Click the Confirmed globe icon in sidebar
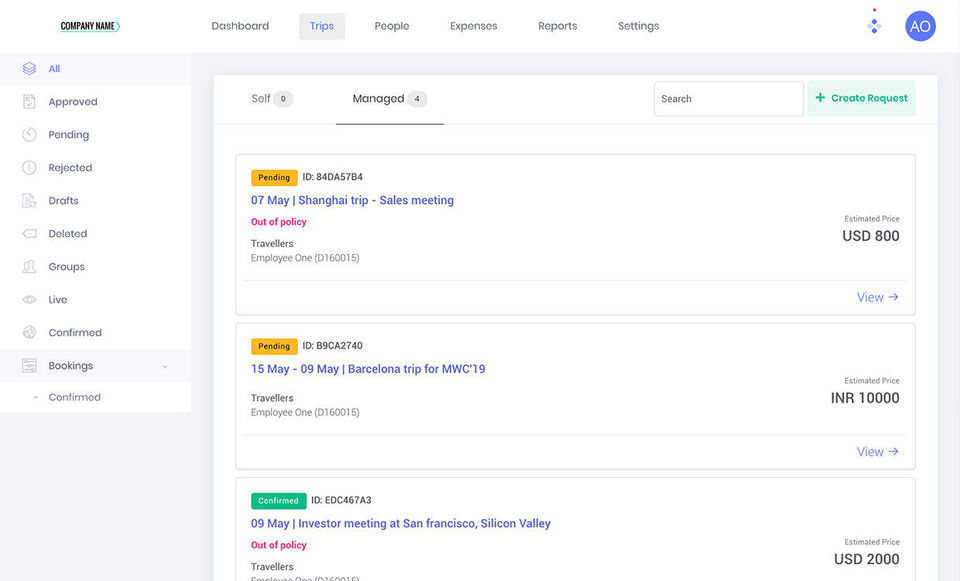The width and height of the screenshot is (960, 581). click(x=29, y=333)
